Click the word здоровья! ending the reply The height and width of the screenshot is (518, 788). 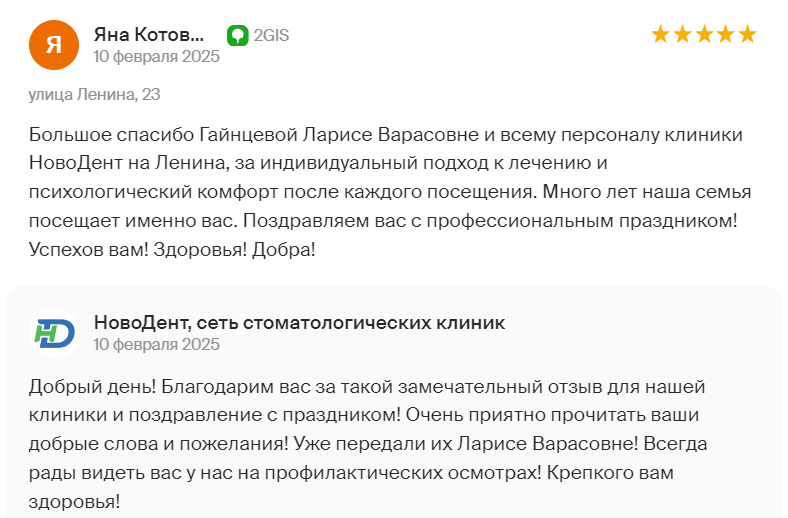[x=74, y=501]
